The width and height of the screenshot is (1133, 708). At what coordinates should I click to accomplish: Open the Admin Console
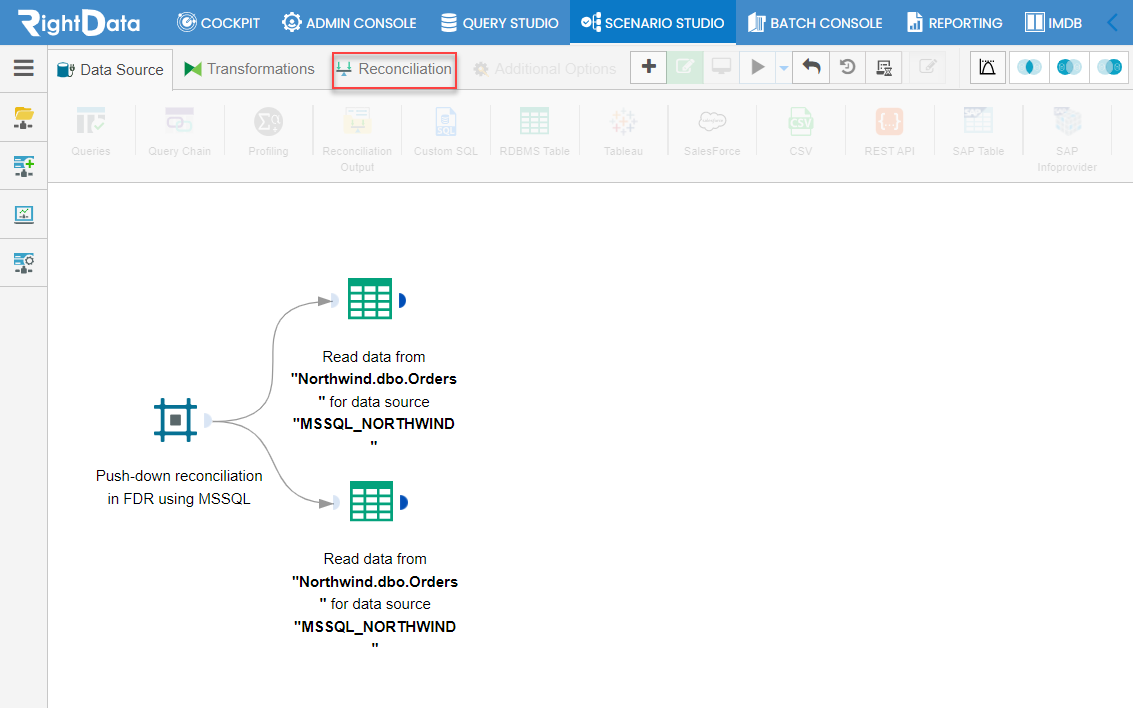pos(349,22)
